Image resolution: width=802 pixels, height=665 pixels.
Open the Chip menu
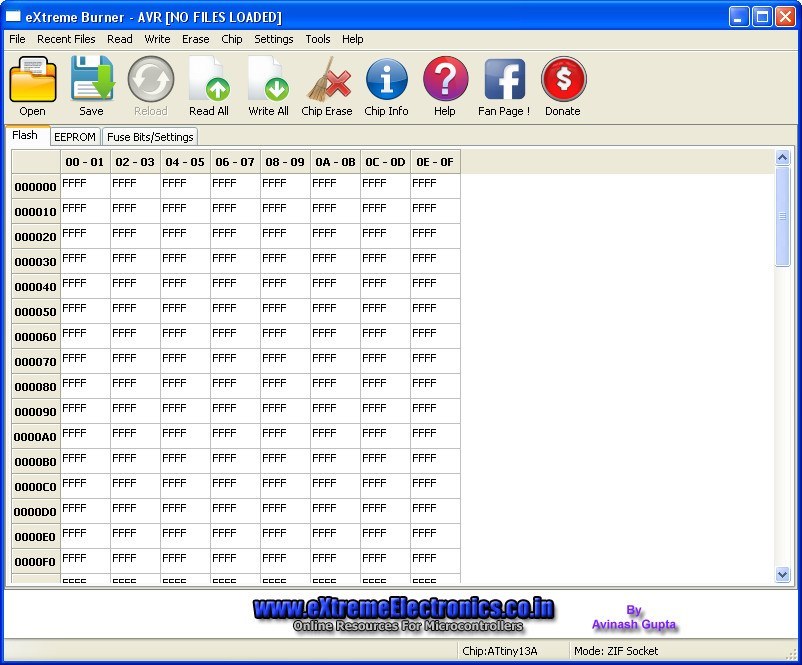231,39
